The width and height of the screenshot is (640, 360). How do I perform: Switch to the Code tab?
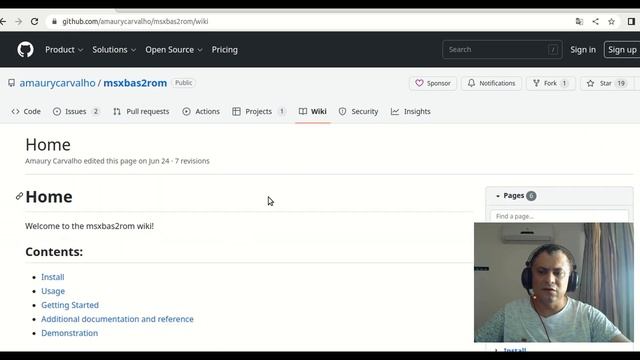click(x=26, y=111)
